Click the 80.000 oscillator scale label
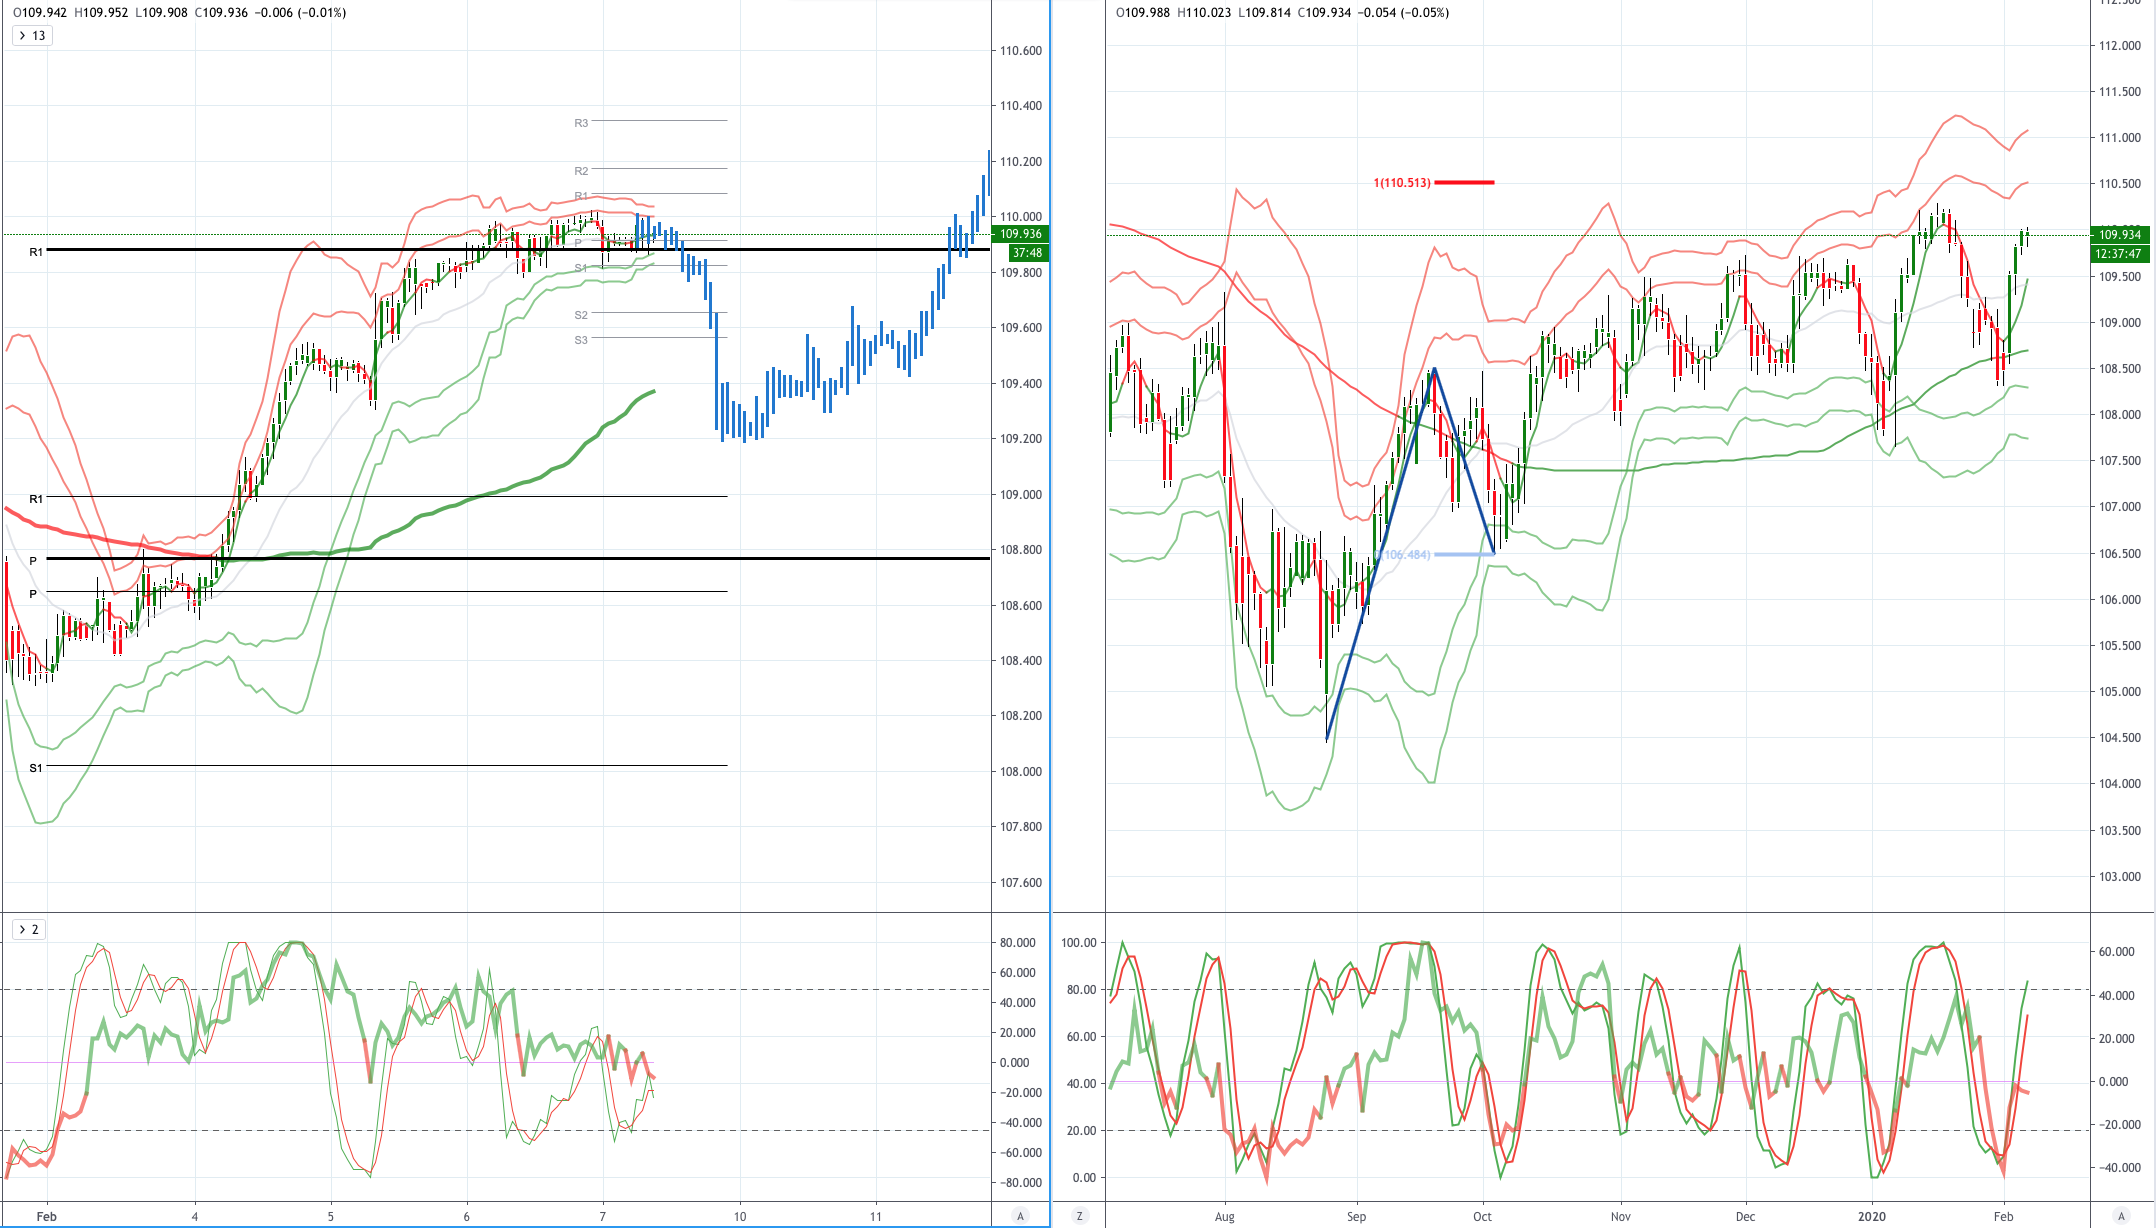 (1018, 943)
